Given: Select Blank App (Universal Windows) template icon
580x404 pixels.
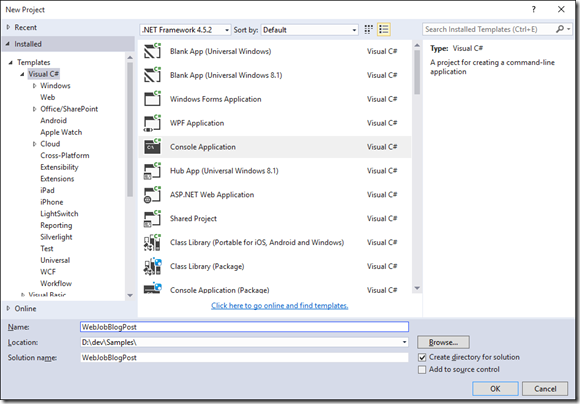Looking at the screenshot, I should click(x=152, y=51).
